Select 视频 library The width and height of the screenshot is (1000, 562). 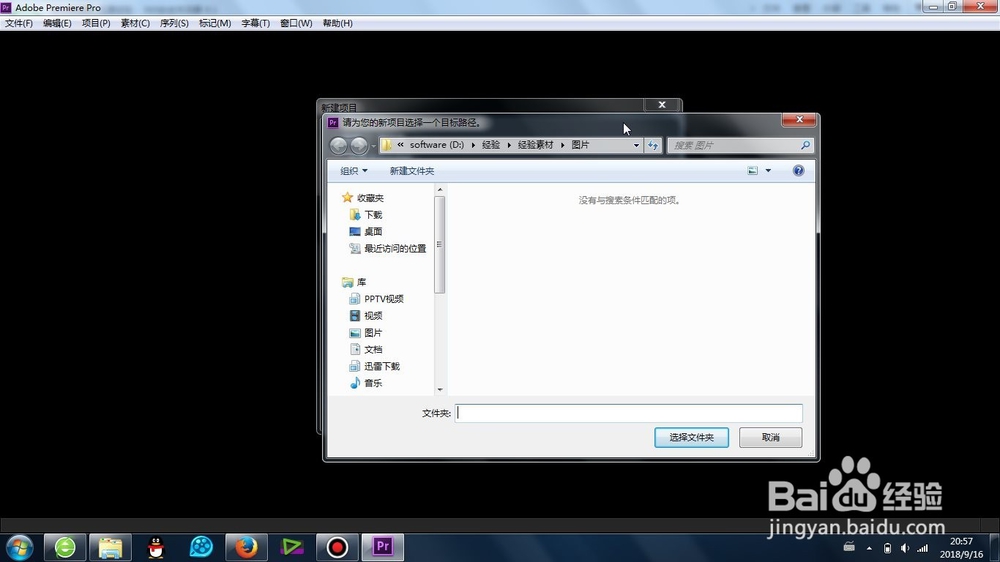(366, 316)
